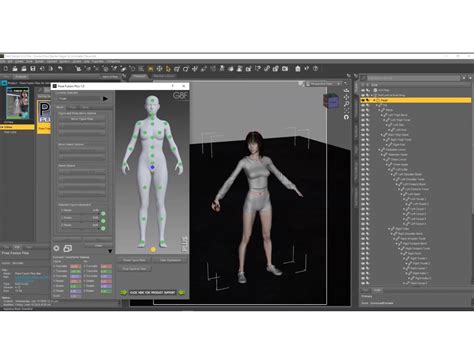The width and height of the screenshot is (474, 364).
Task: Click the help question mark toolbar icon
Action: (315, 69)
